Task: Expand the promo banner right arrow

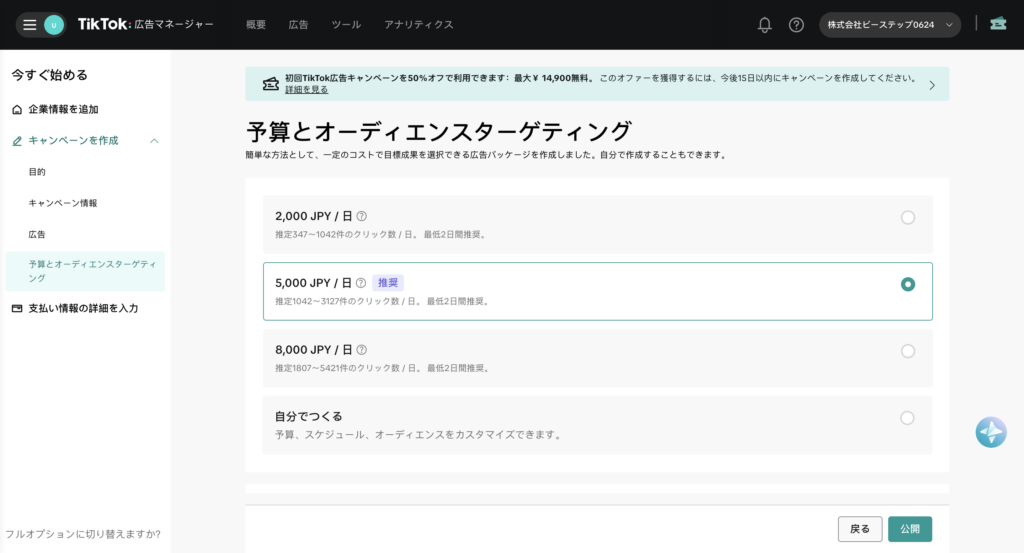Action: pyautogui.click(x=932, y=85)
